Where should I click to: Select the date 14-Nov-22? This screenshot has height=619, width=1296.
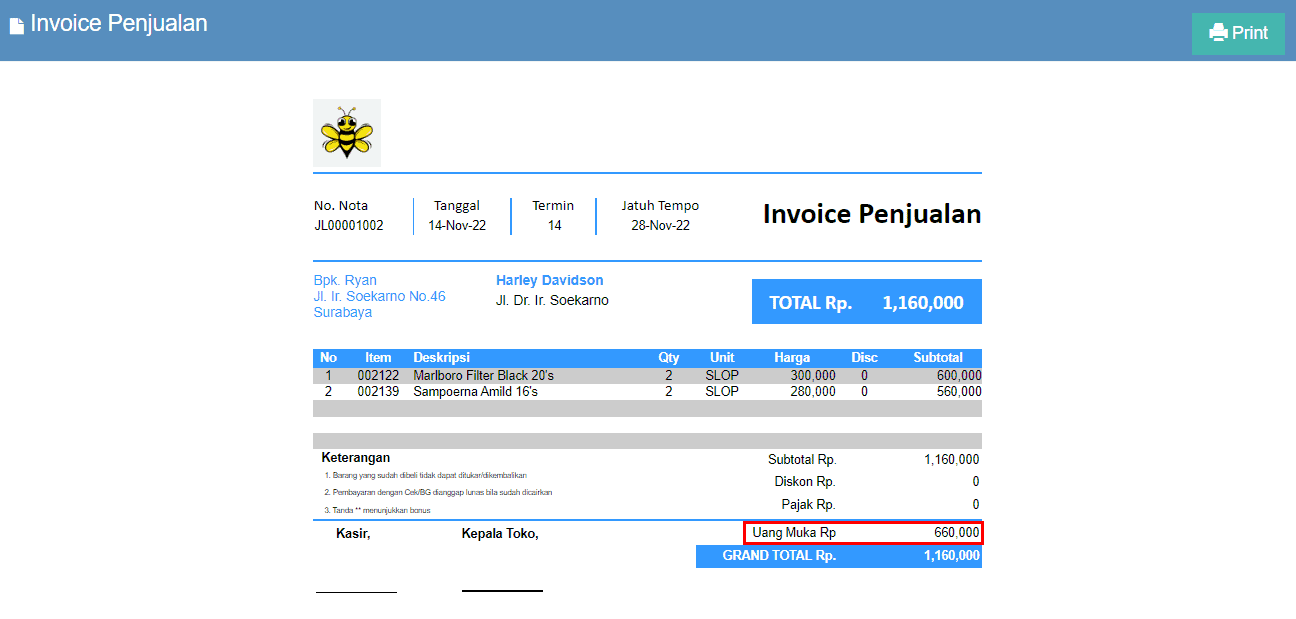pyautogui.click(x=457, y=226)
